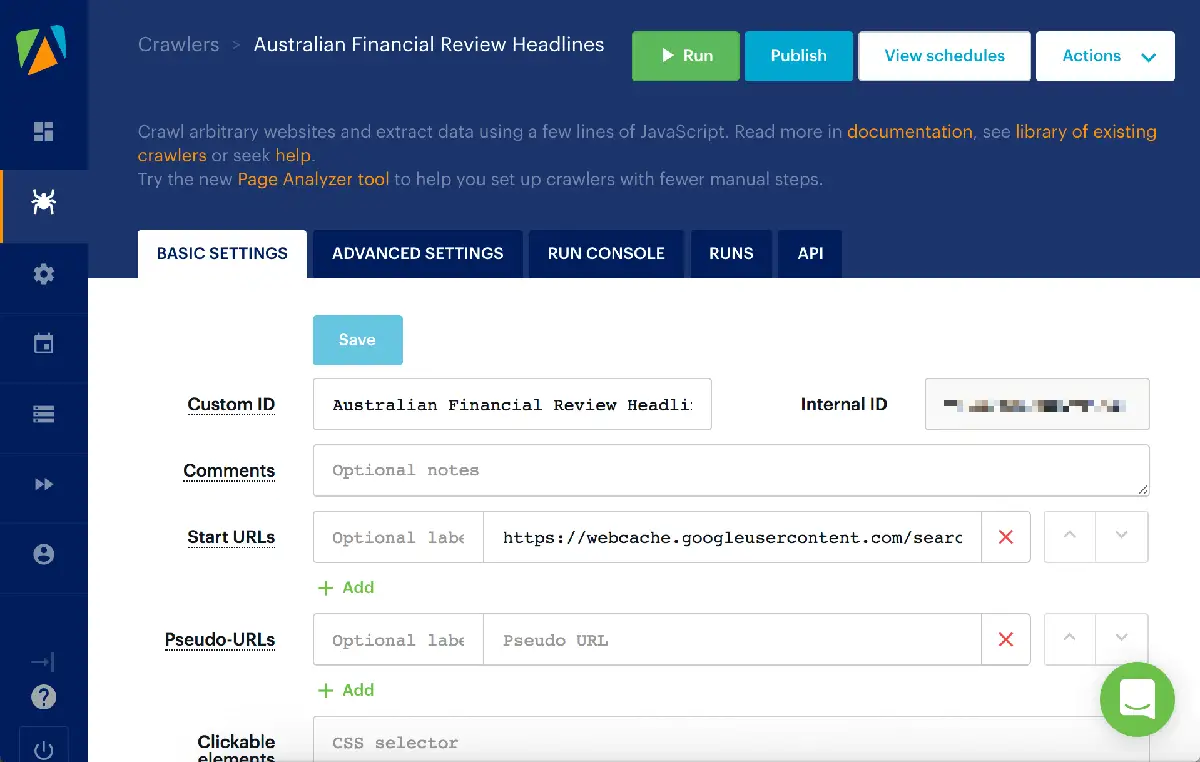This screenshot has height=762, width=1200.
Task: Click the Start URL address field
Action: pyautogui.click(x=732, y=537)
